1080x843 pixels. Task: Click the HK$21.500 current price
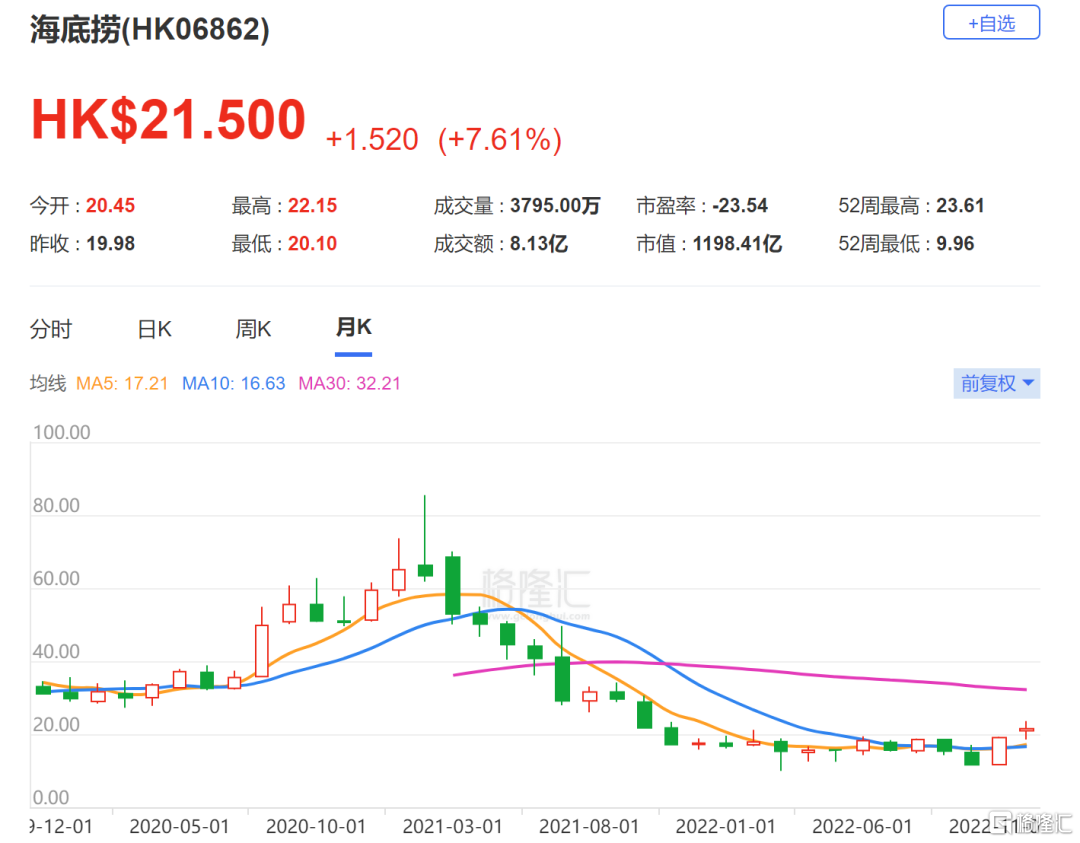(168, 120)
